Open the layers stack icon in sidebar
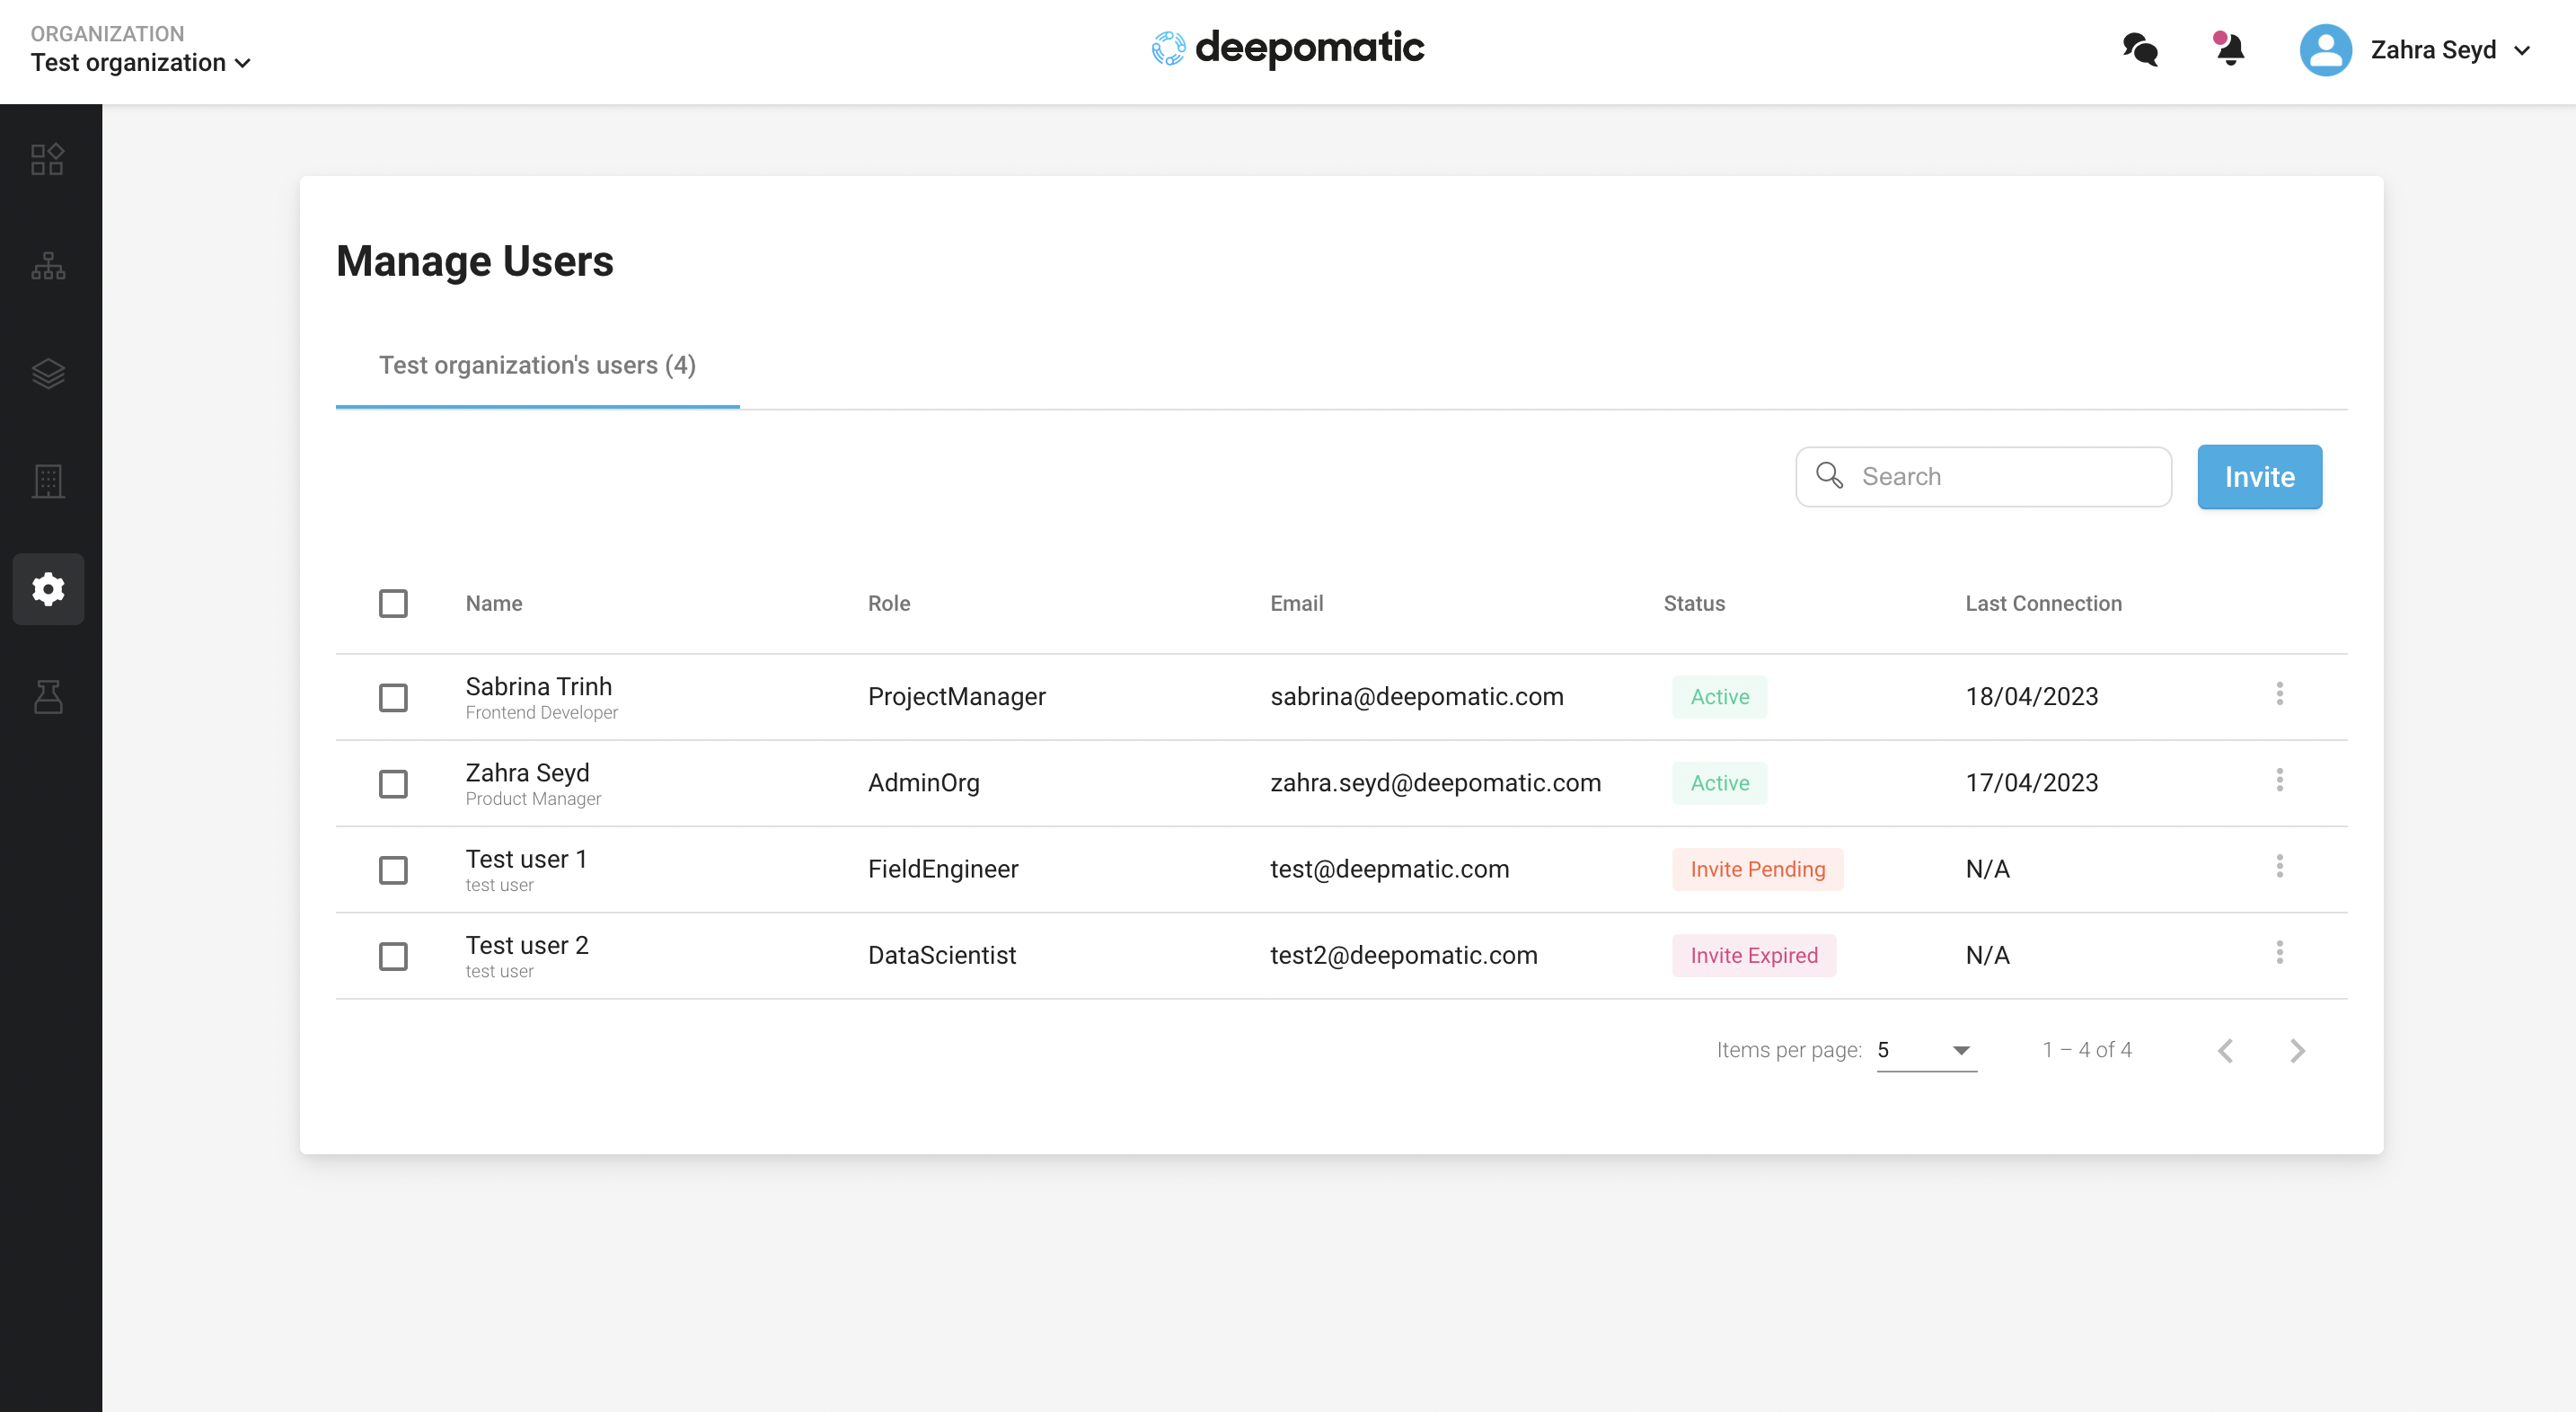Screen dimensions: 2576x1412 click(x=47, y=373)
